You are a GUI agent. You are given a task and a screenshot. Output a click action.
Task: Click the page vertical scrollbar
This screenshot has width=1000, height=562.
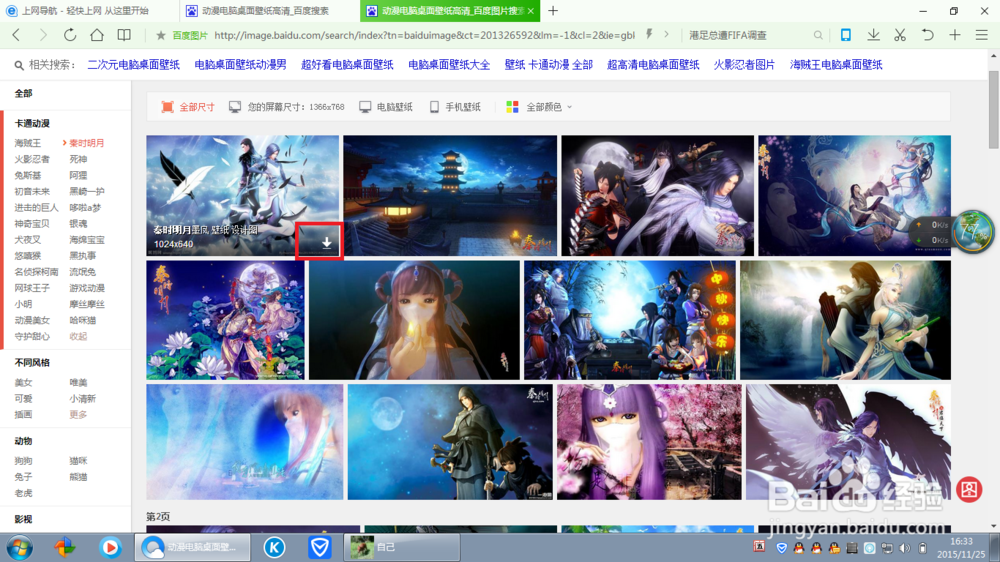coord(994,108)
